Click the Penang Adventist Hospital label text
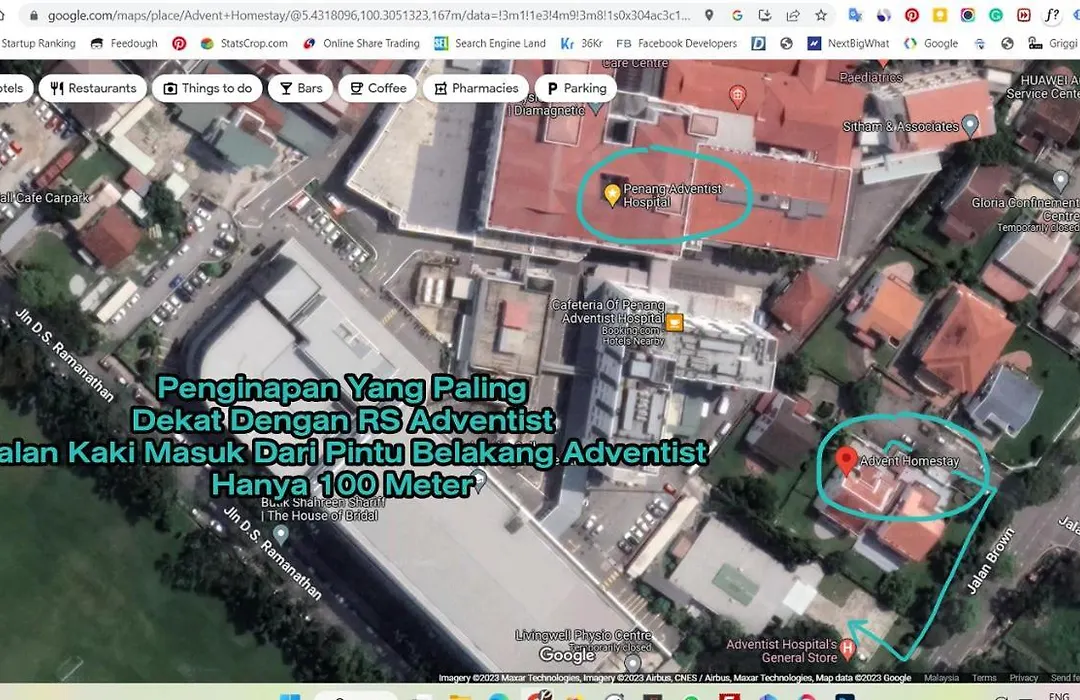 pyautogui.click(x=672, y=195)
